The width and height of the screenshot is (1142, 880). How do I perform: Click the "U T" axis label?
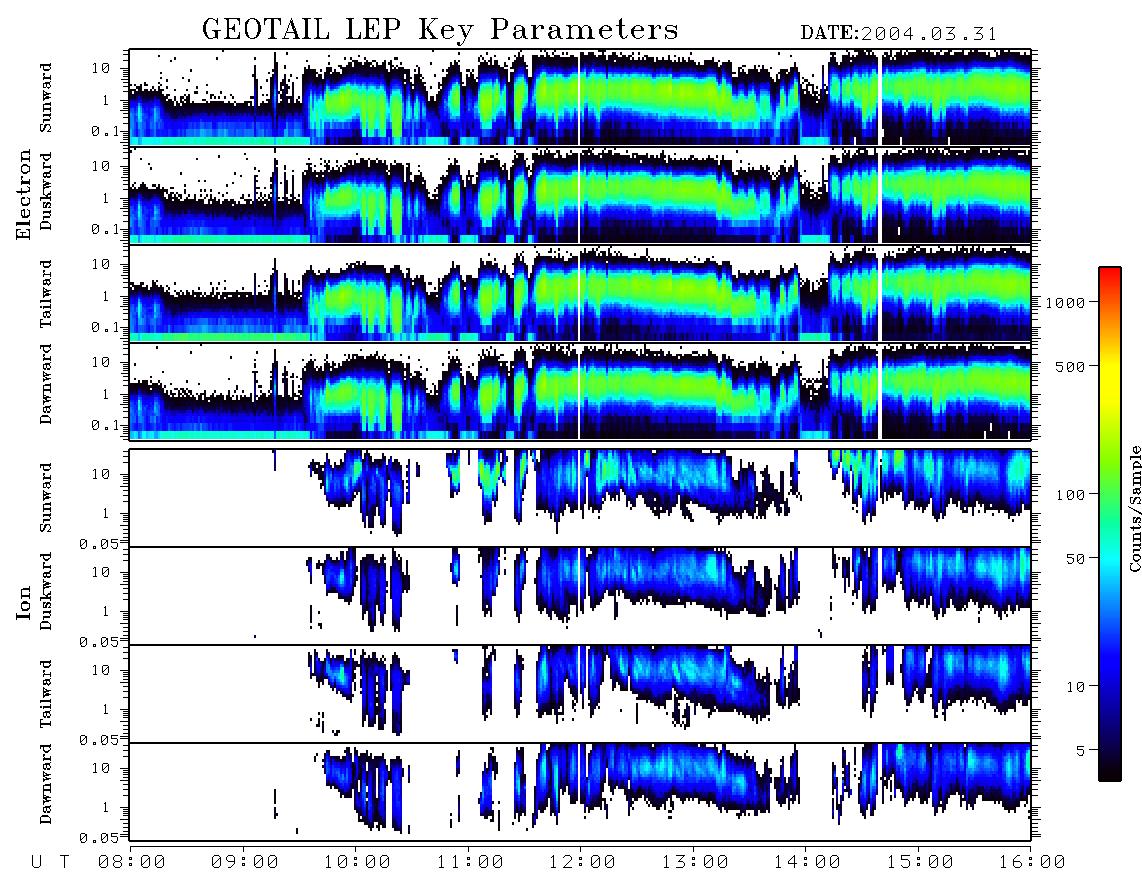pos(50,863)
